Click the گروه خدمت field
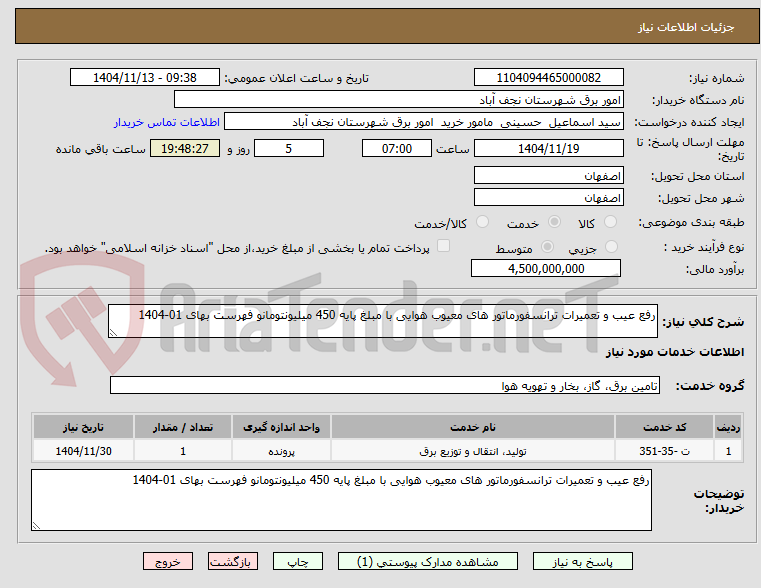 384,385
